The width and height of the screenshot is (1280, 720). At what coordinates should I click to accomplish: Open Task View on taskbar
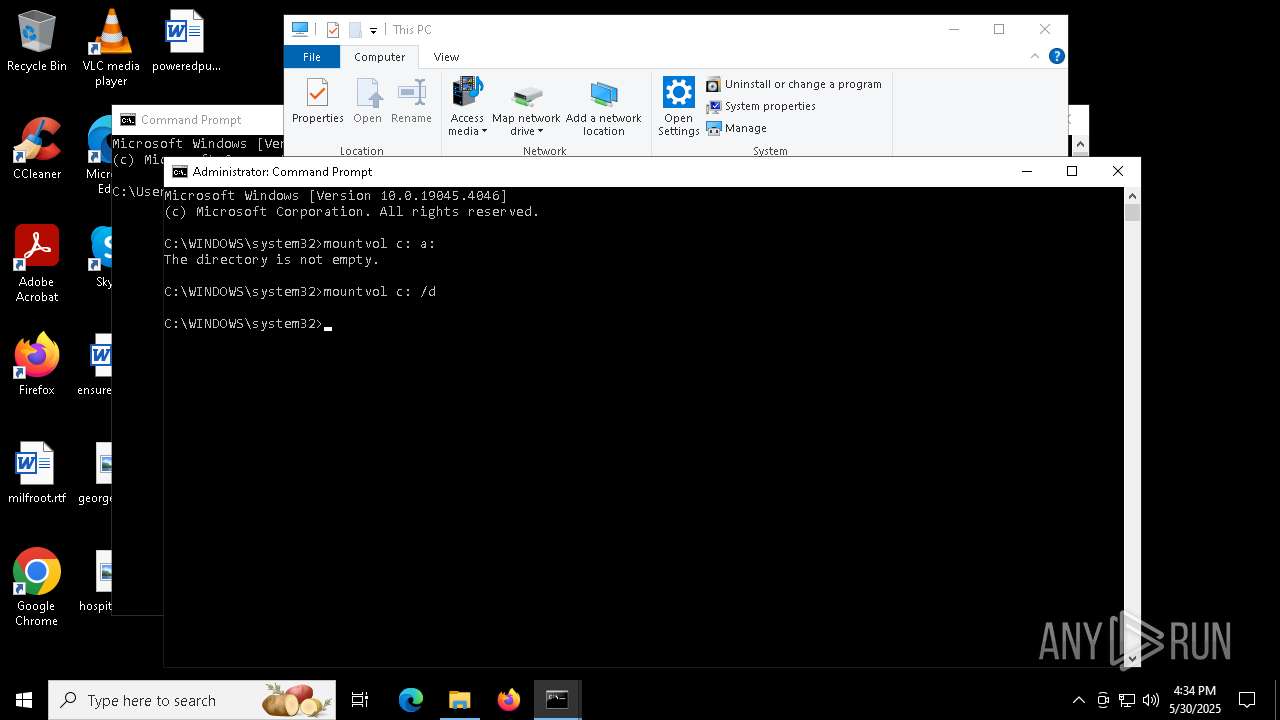[x=360, y=700]
